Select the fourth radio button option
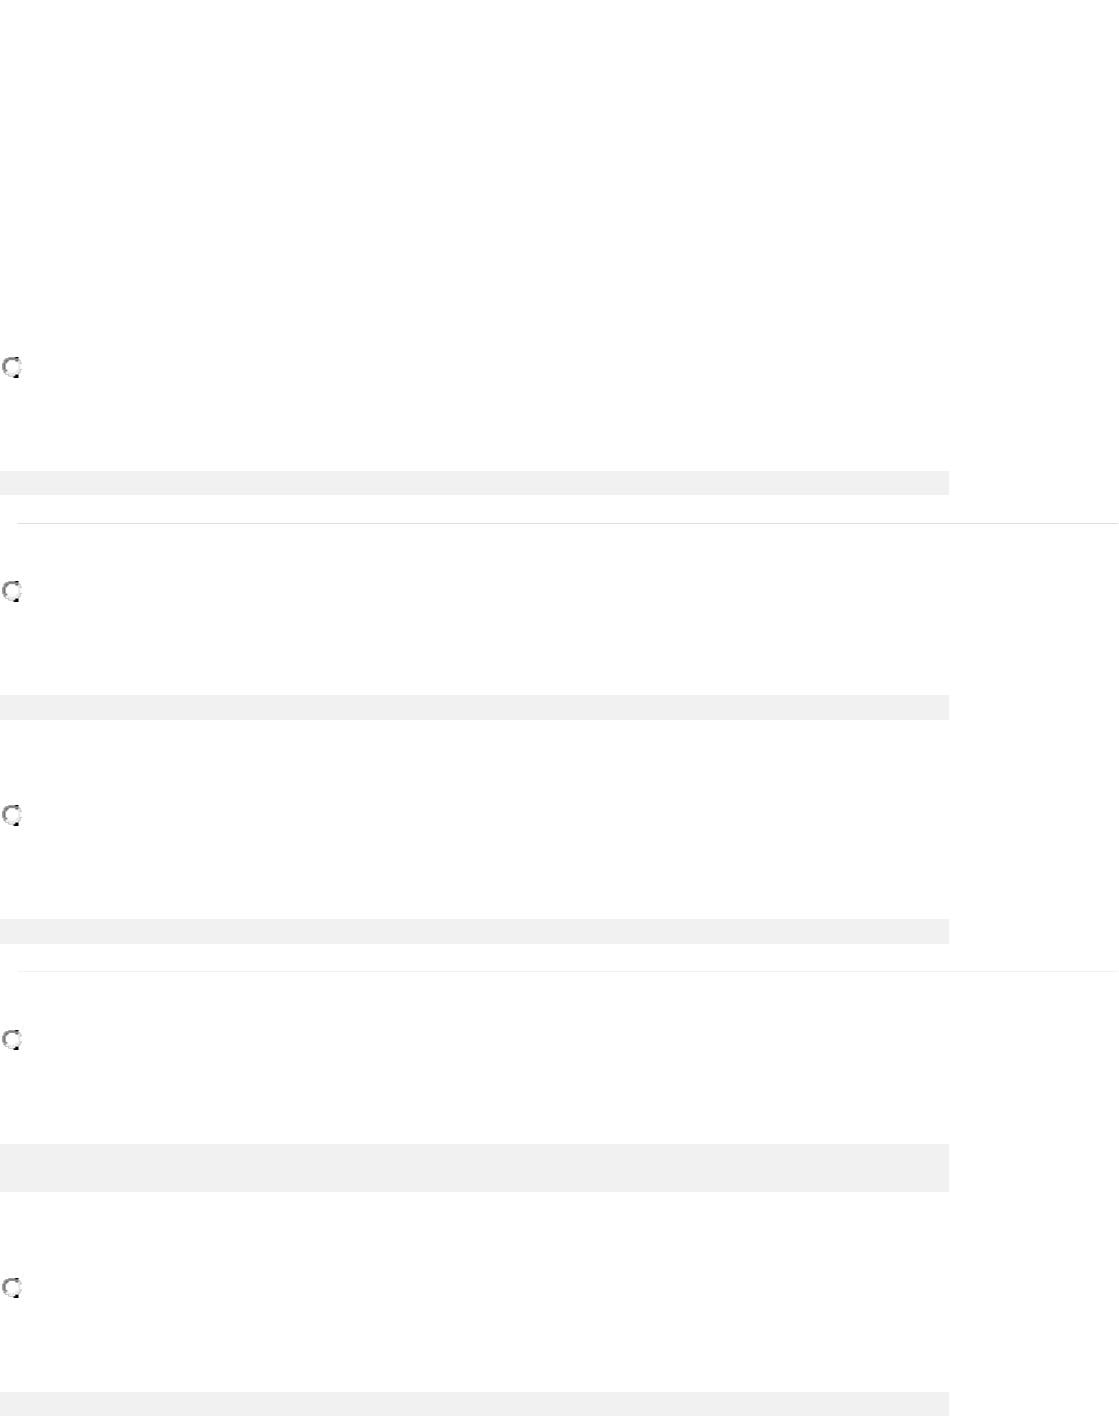The image size is (1119, 1416). click(x=12, y=1040)
